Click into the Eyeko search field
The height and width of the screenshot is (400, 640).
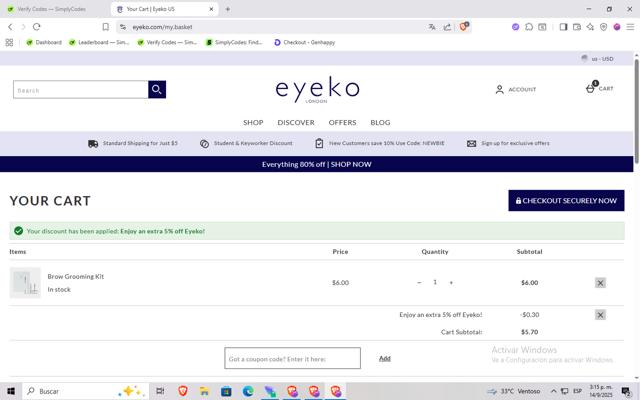[x=80, y=89]
